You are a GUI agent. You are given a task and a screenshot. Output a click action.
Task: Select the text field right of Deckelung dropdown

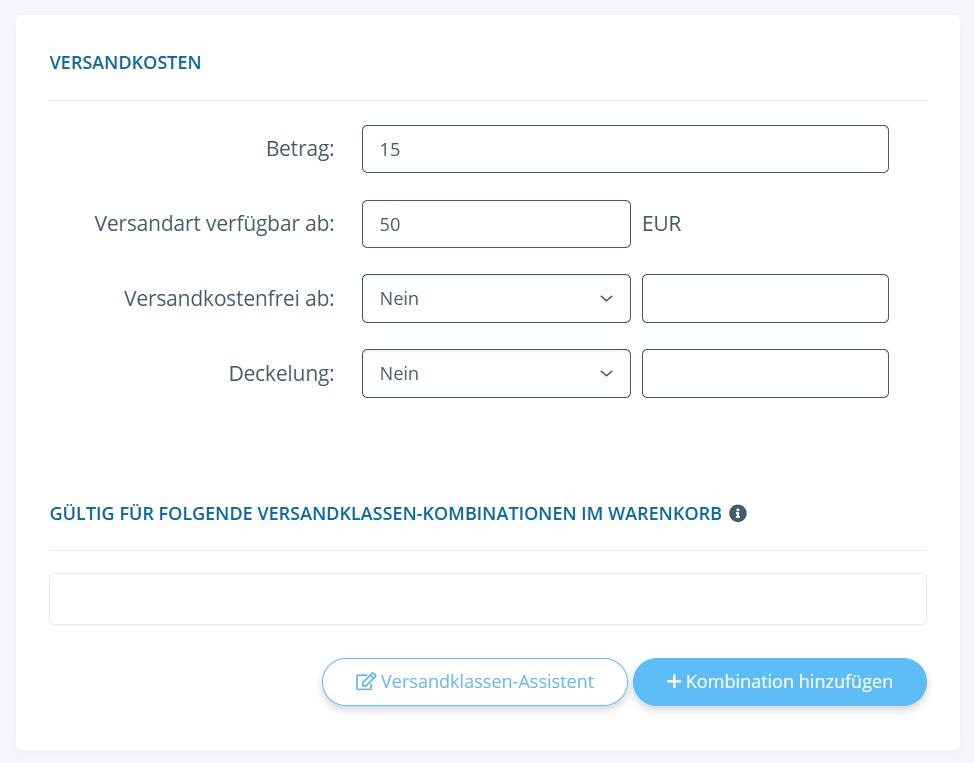(x=765, y=374)
